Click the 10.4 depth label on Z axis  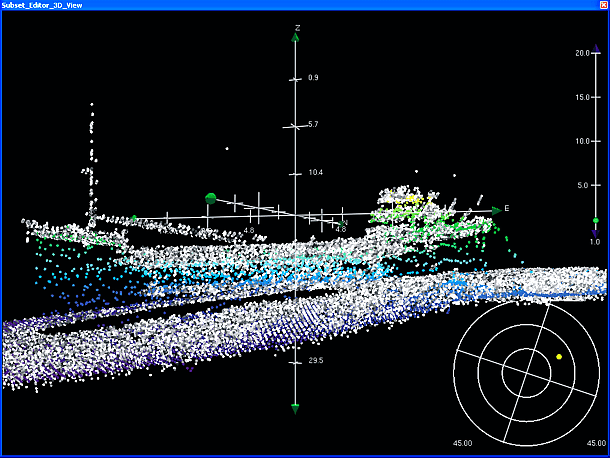click(x=315, y=173)
